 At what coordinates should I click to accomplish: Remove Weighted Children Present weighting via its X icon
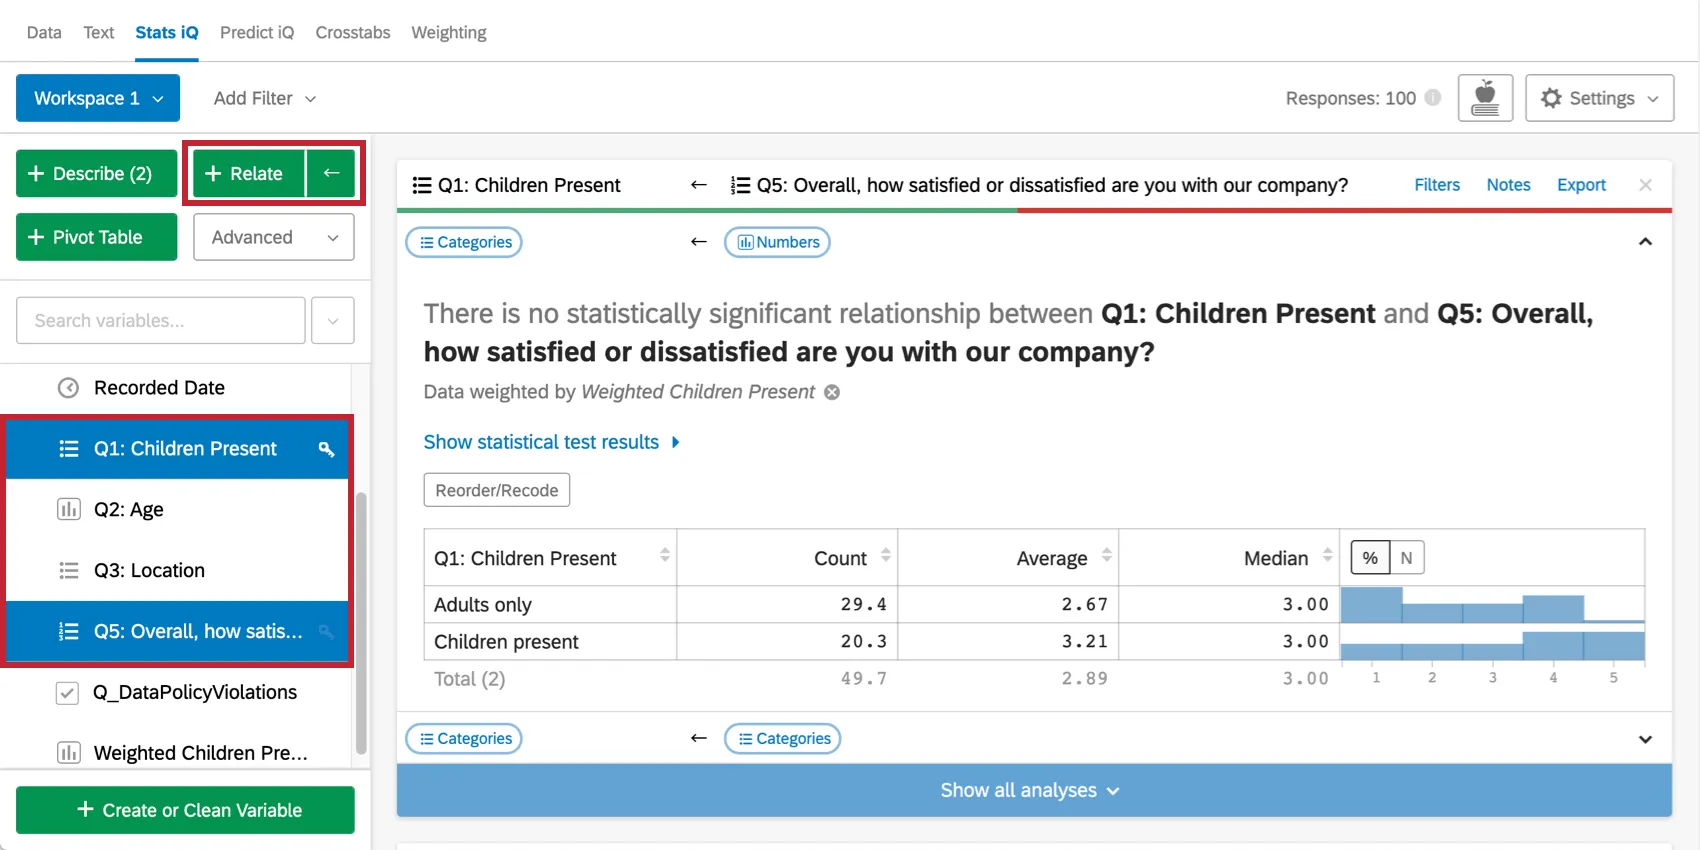(x=831, y=392)
